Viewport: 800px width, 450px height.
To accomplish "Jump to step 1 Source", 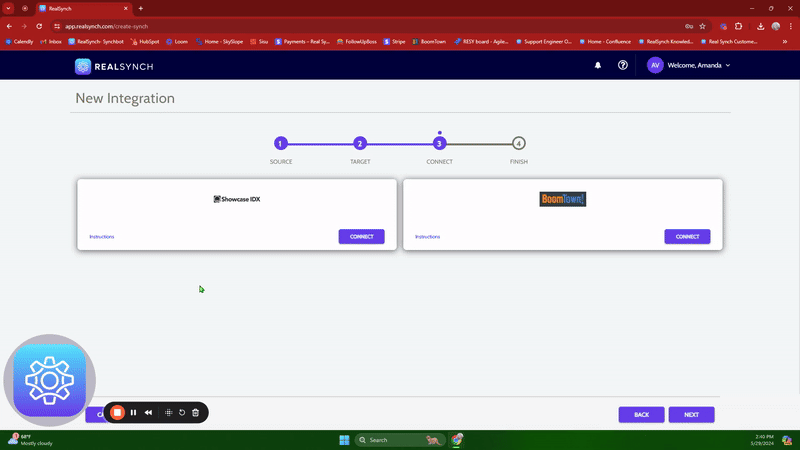I will [x=281, y=143].
